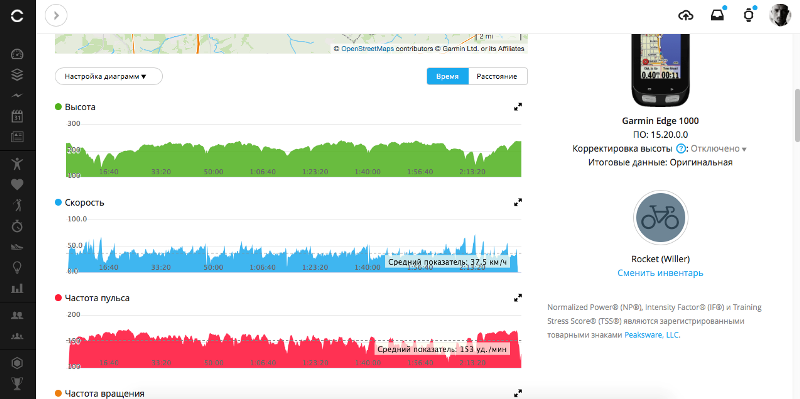Click the Средний показатель 37,5 км/ч label
This screenshot has height=399, width=800.
coord(447,262)
